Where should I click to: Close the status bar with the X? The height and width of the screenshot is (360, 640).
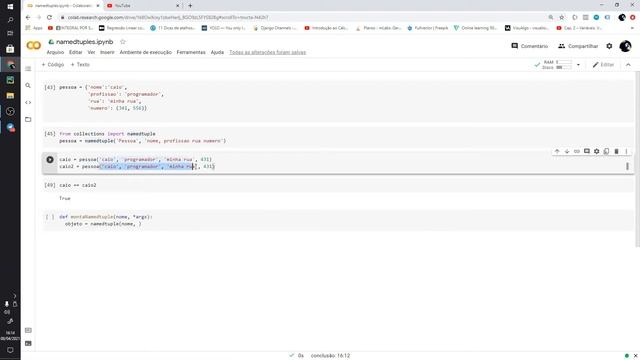click(636, 356)
